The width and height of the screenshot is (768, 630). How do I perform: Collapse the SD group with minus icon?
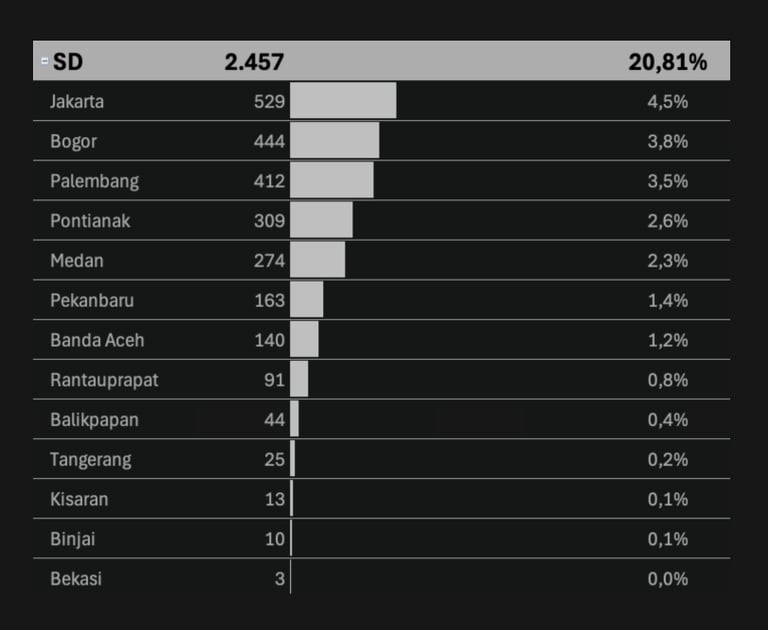45,61
